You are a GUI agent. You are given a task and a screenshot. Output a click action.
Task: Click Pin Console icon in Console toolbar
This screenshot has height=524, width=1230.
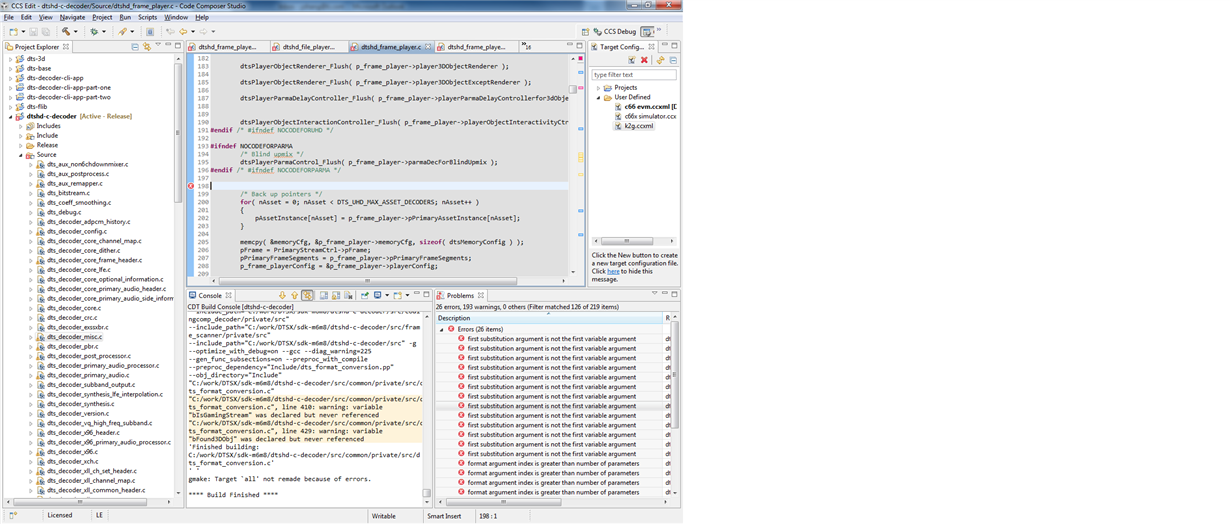[x=365, y=295]
